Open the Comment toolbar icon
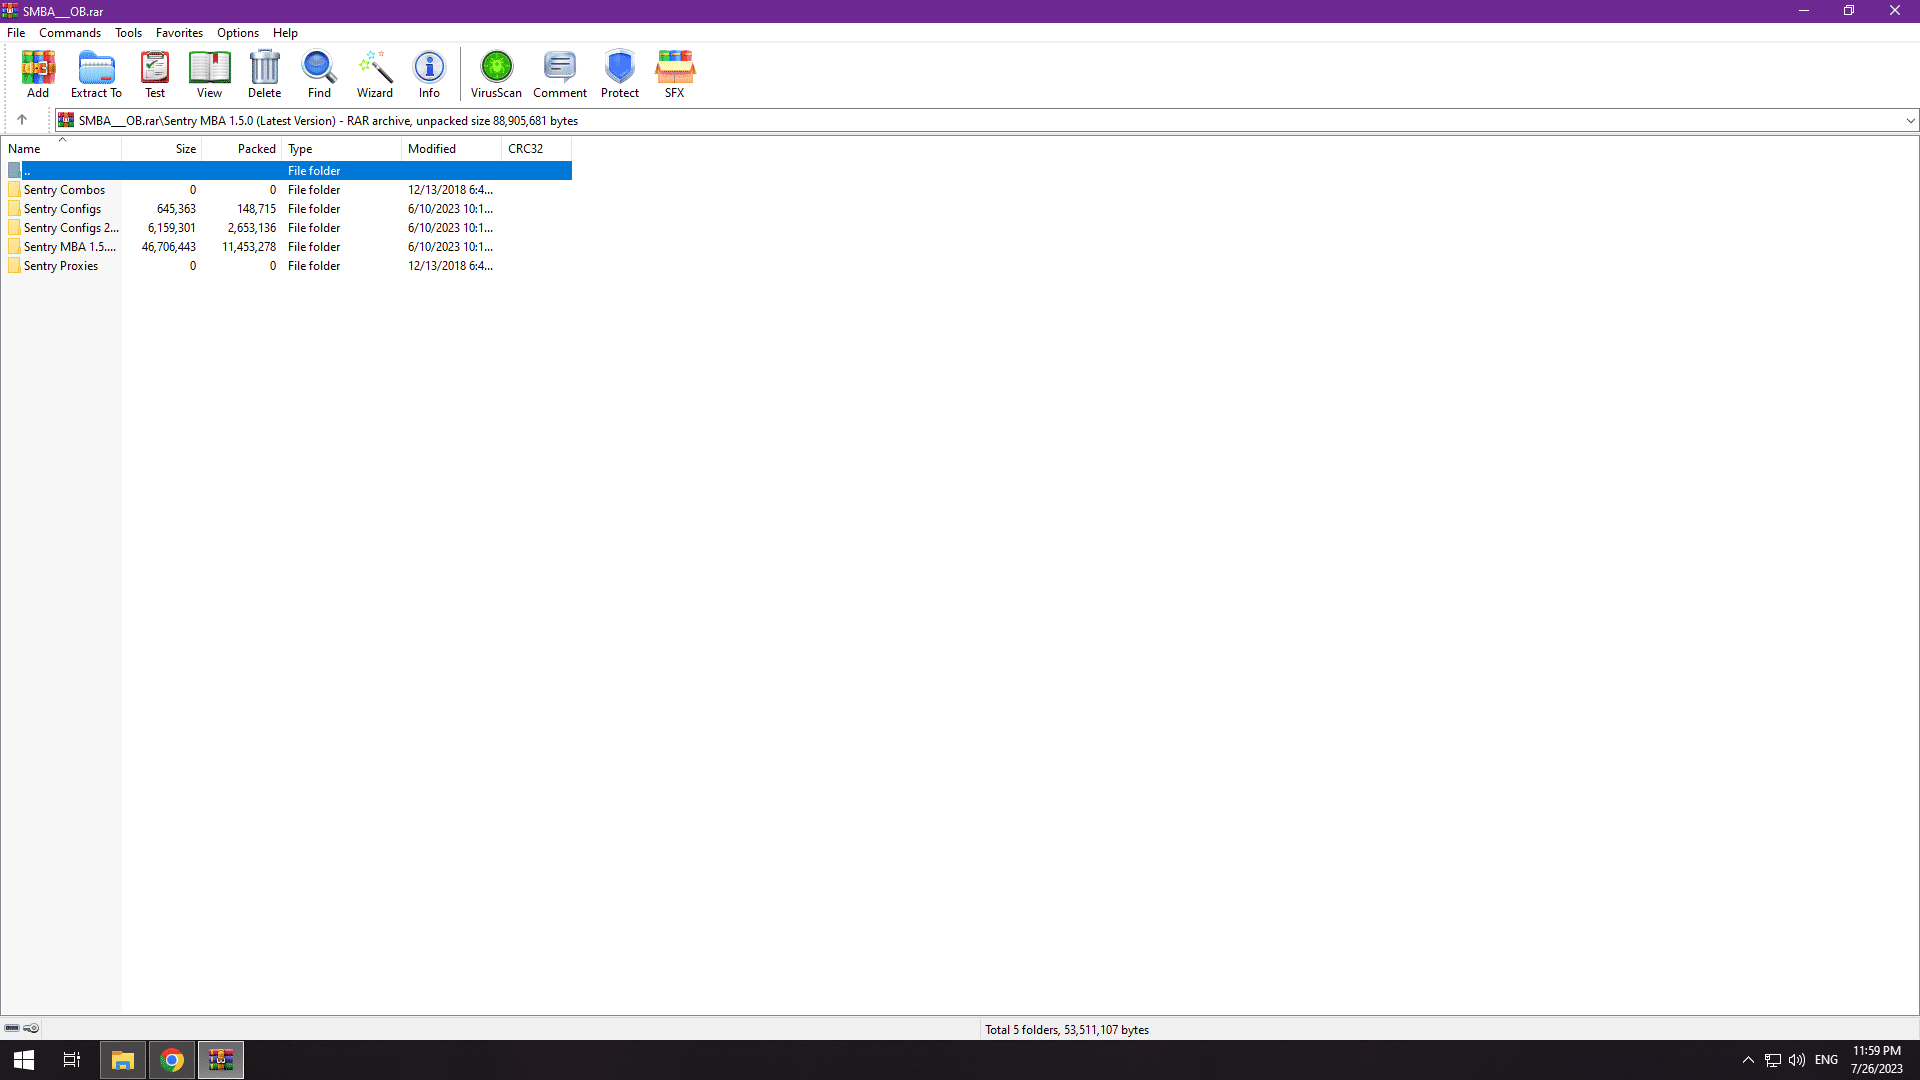1920x1080 pixels. click(x=560, y=74)
